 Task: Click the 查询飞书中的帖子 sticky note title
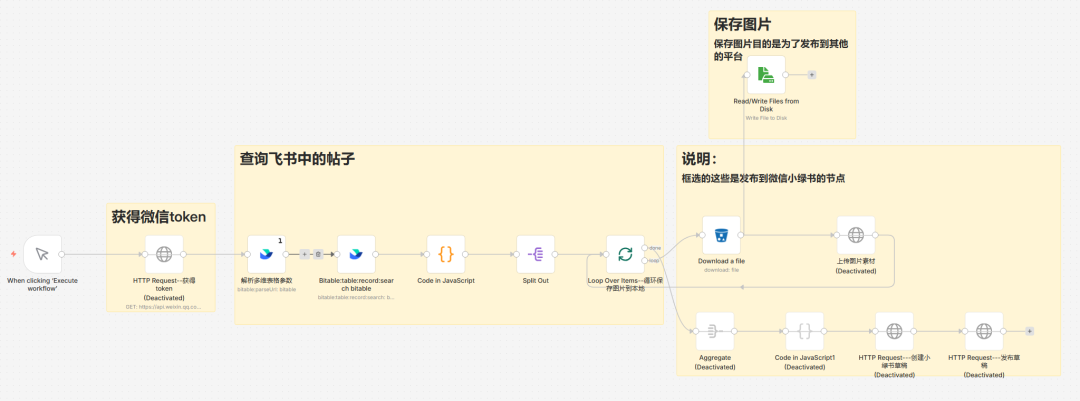coord(297,158)
